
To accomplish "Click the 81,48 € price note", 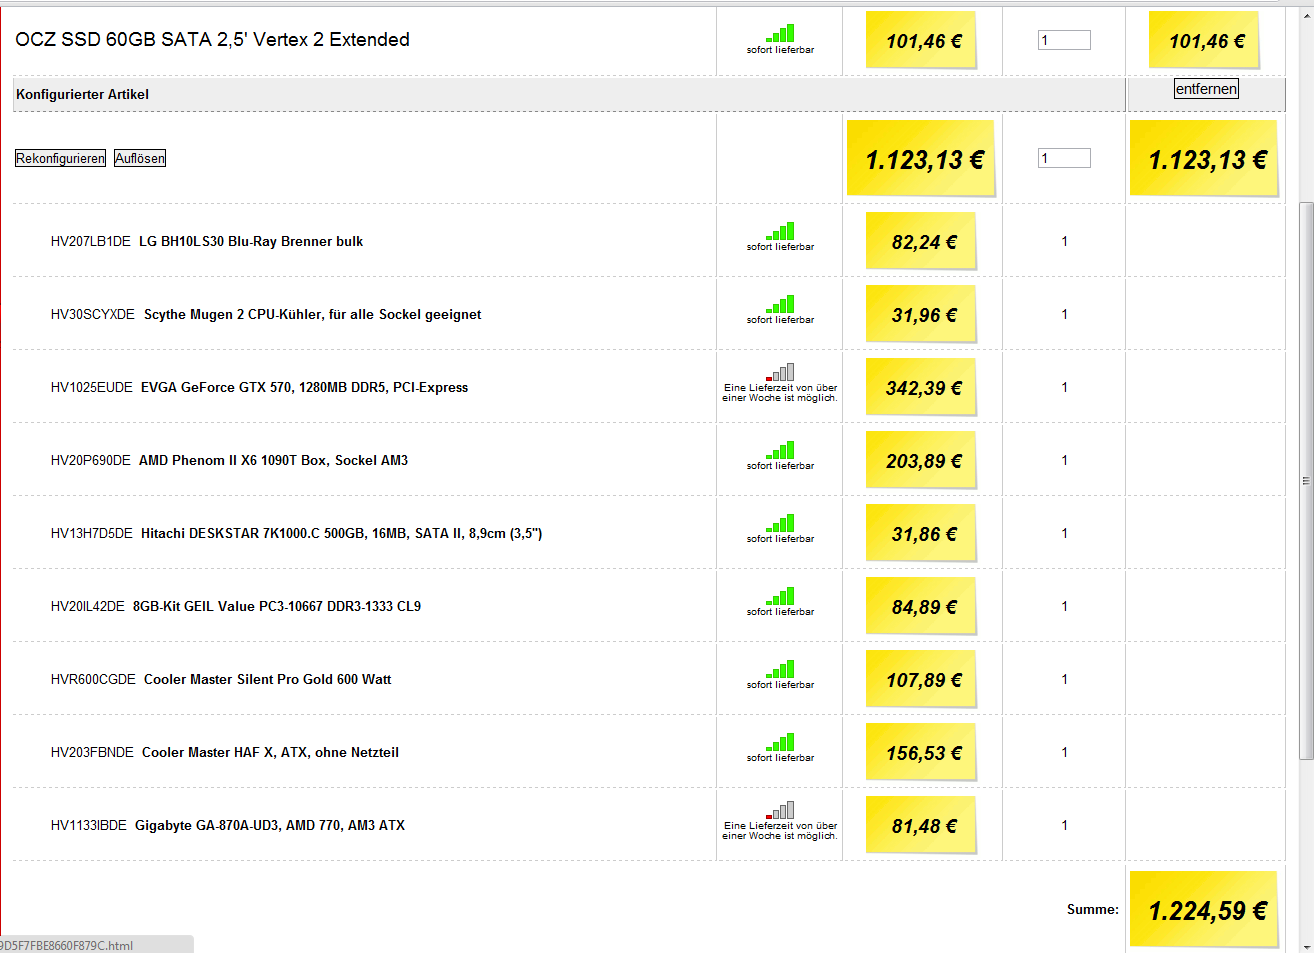I will (x=921, y=826).
